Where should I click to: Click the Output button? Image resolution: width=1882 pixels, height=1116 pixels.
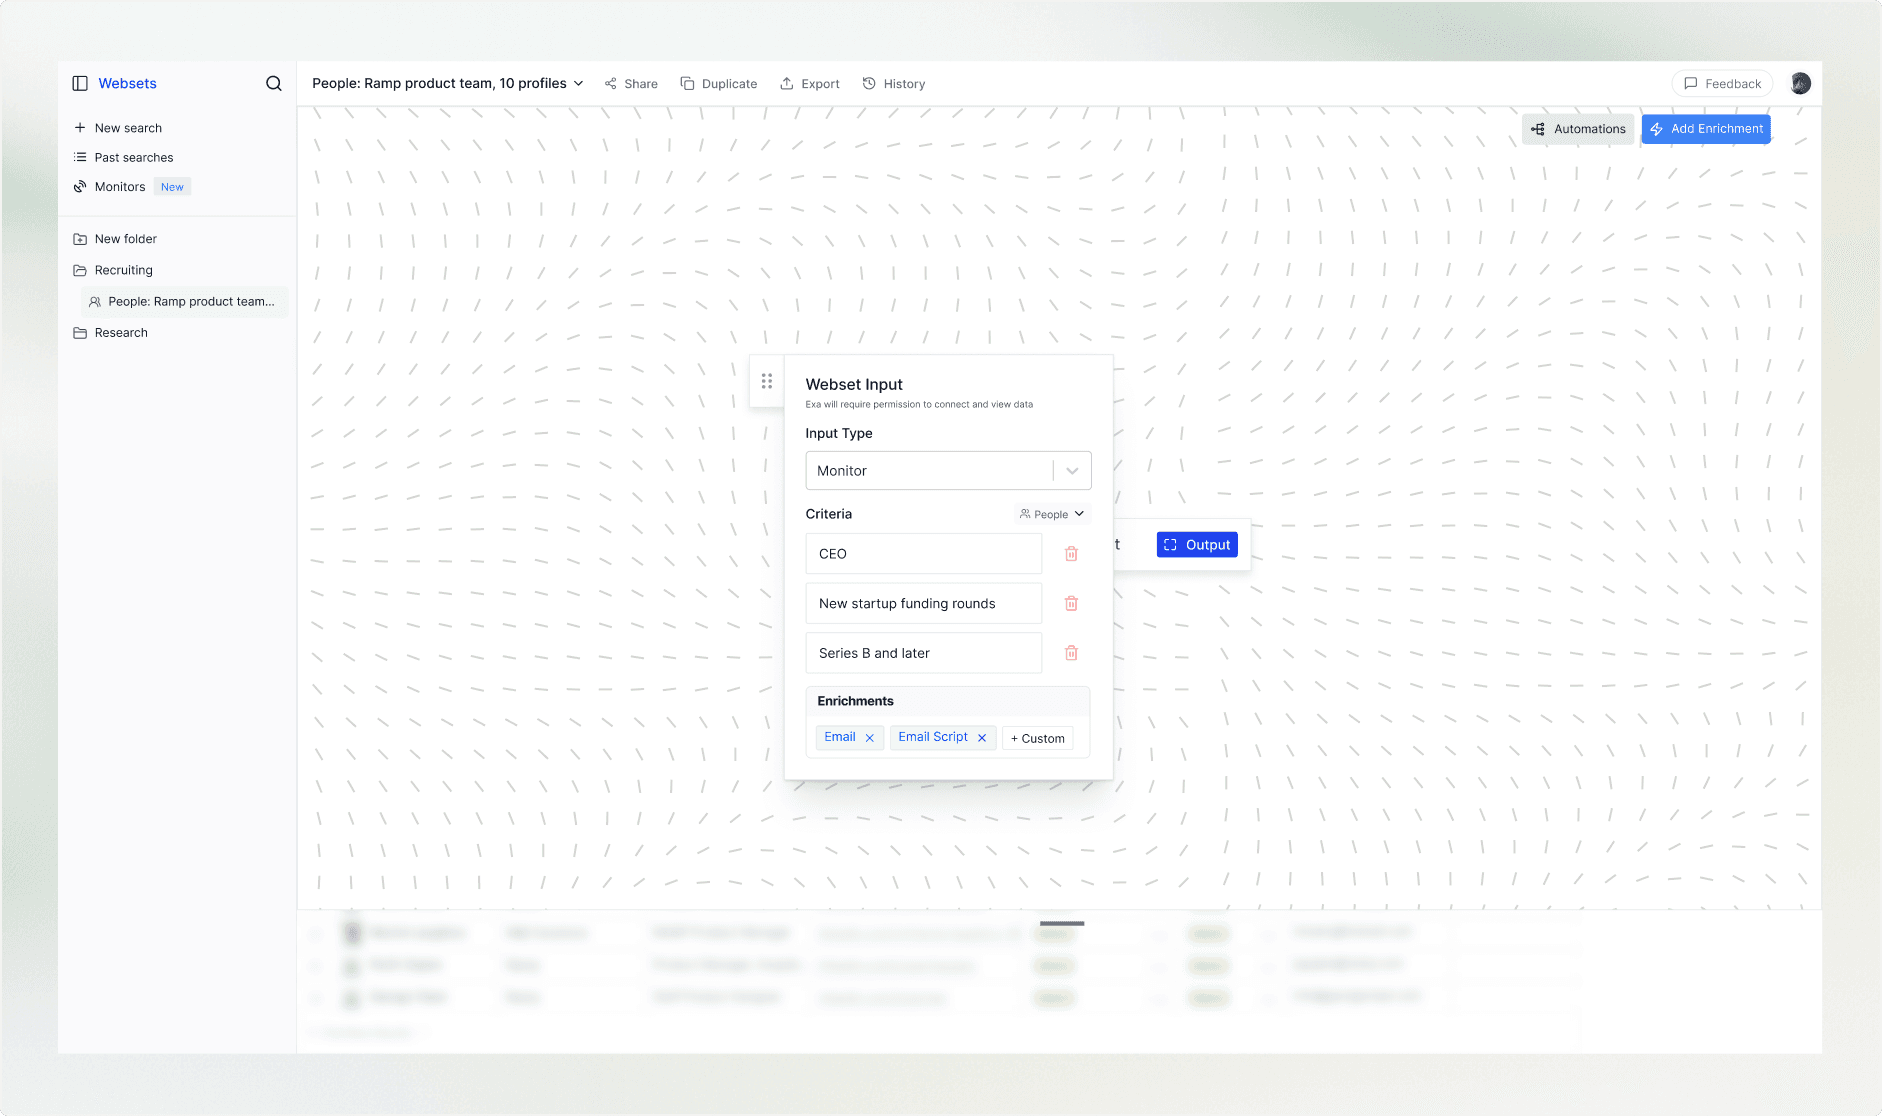[1197, 545]
